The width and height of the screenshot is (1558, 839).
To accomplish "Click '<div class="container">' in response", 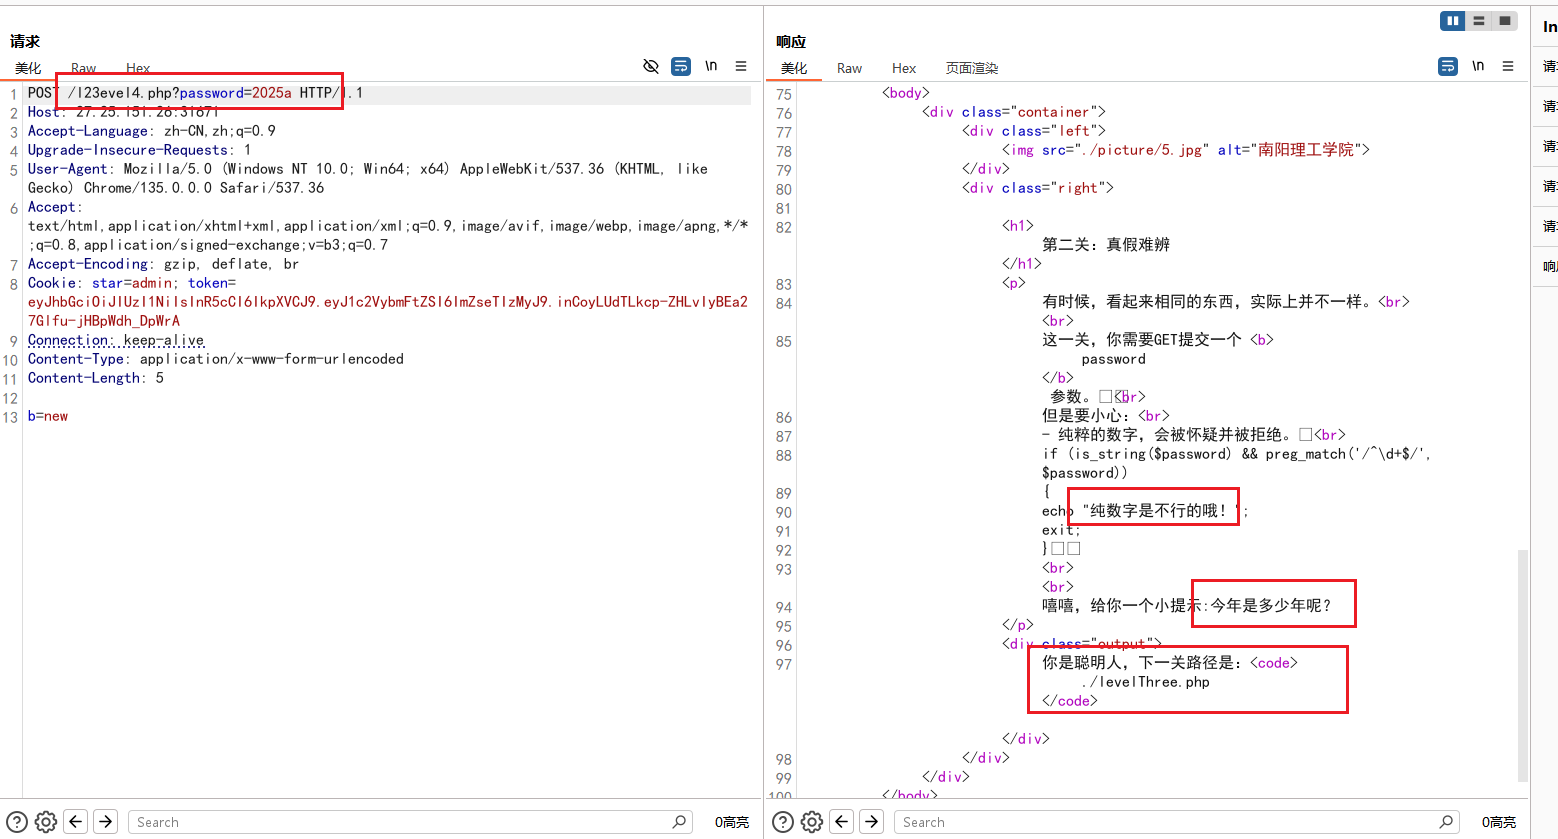I will [1014, 112].
